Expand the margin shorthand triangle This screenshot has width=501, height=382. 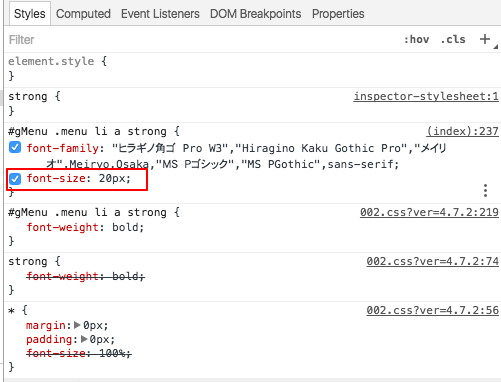pyautogui.click(x=77, y=325)
